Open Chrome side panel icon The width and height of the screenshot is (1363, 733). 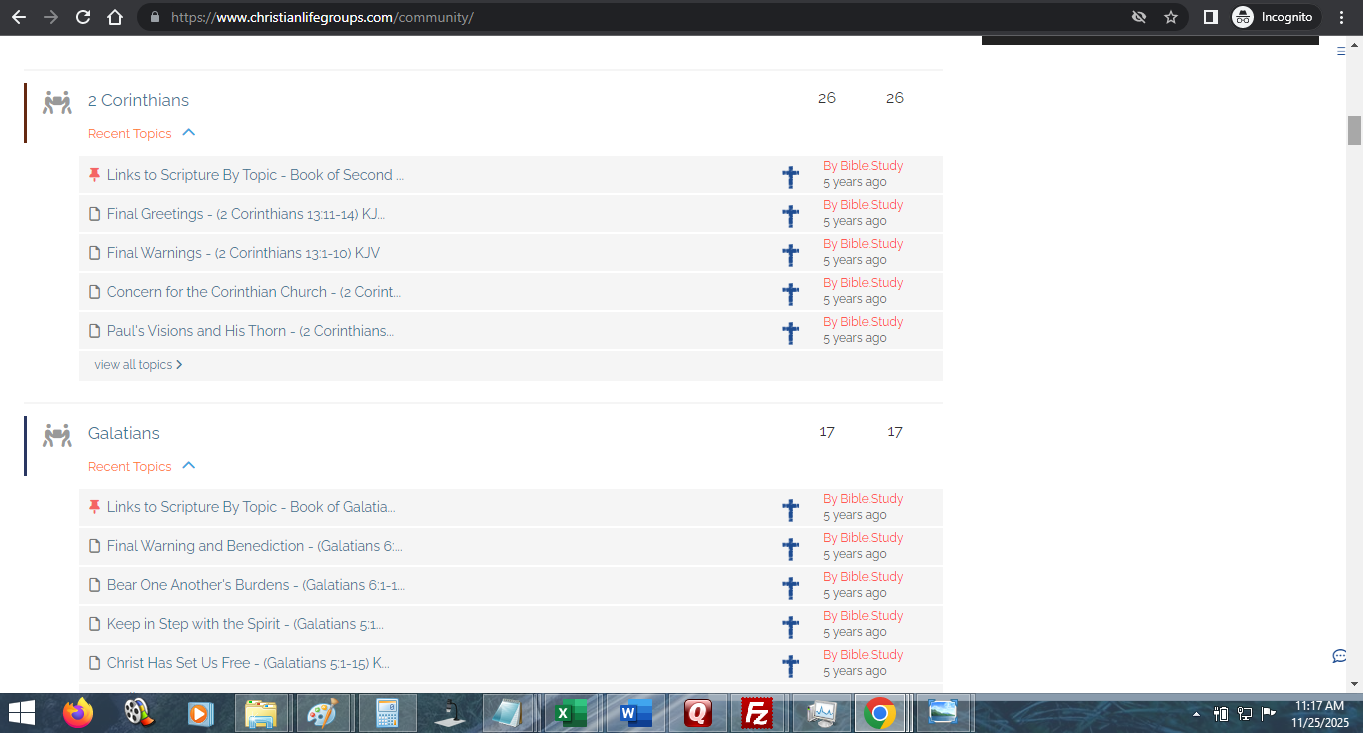point(1210,17)
